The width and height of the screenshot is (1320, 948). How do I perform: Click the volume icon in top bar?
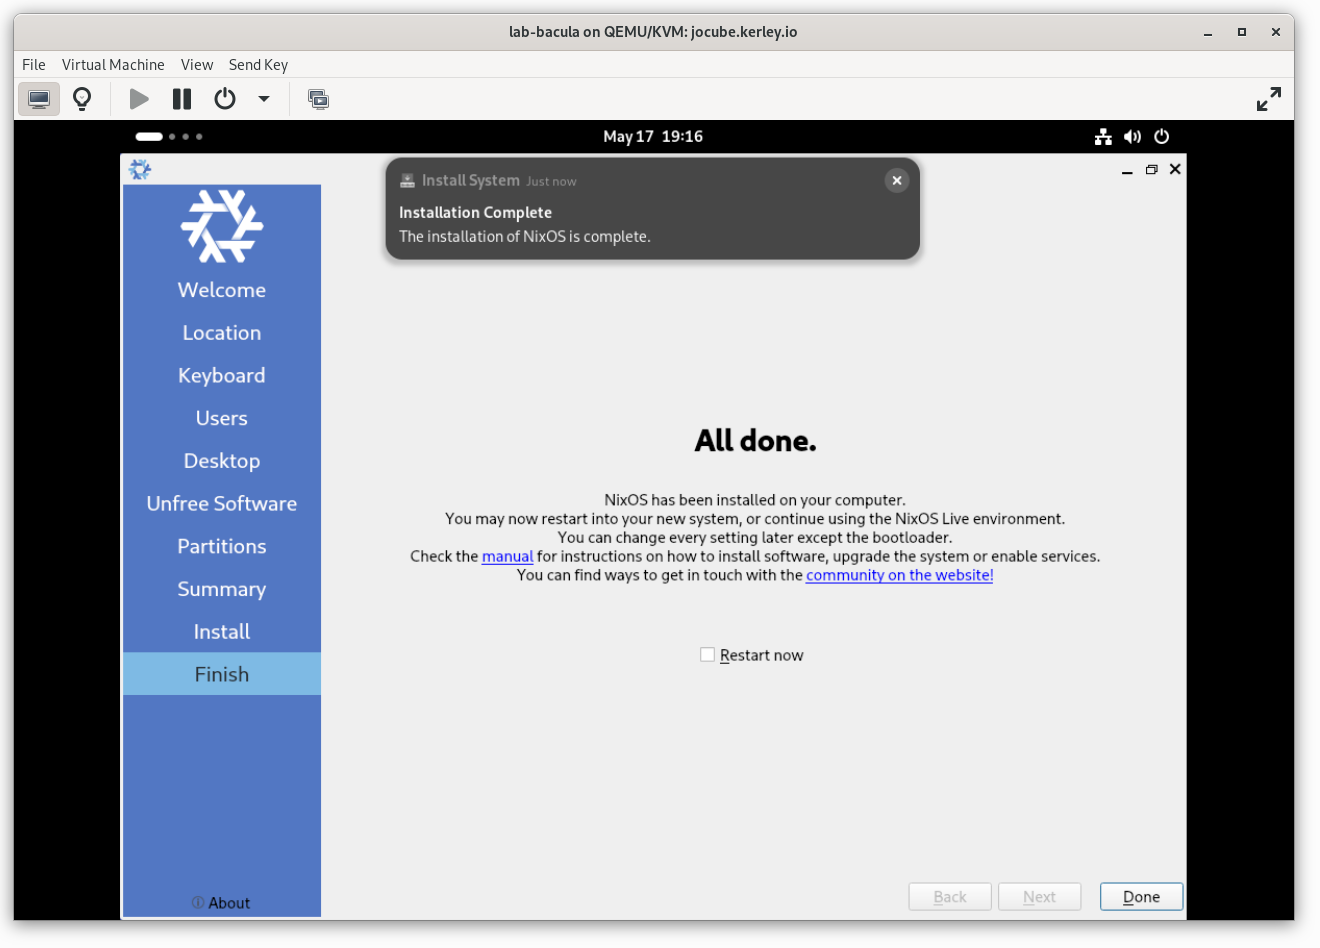pyautogui.click(x=1132, y=136)
